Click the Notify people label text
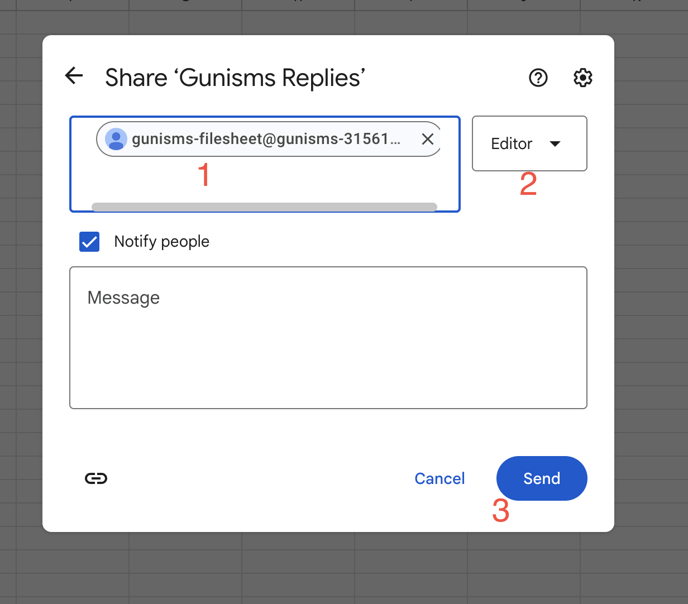Viewport: 688px width, 604px height. coord(161,242)
